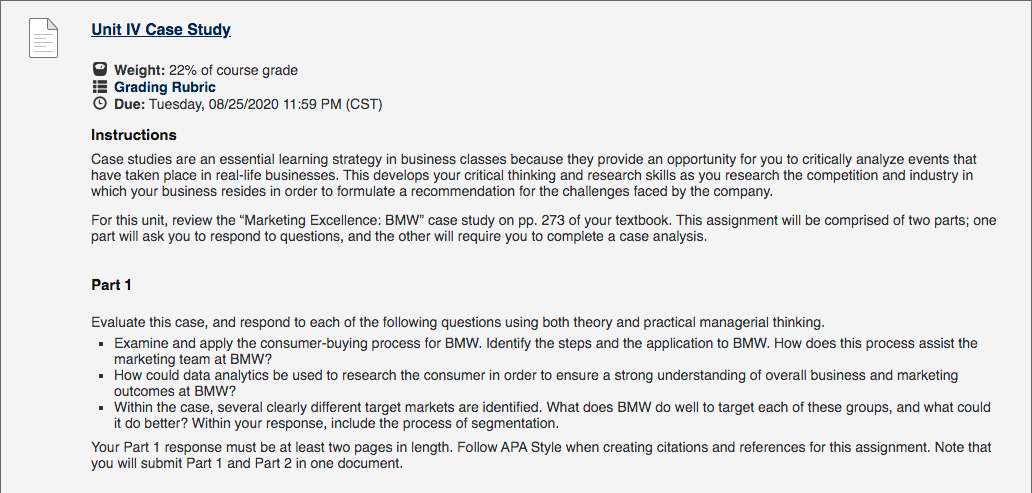Click the clock icon next to Due
This screenshot has width=1032, height=493.
point(99,103)
